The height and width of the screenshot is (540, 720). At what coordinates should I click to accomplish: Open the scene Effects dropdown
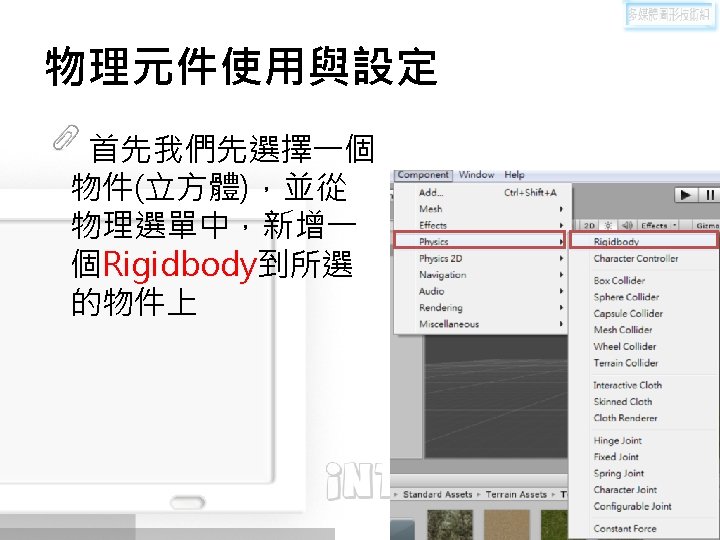pos(658,225)
